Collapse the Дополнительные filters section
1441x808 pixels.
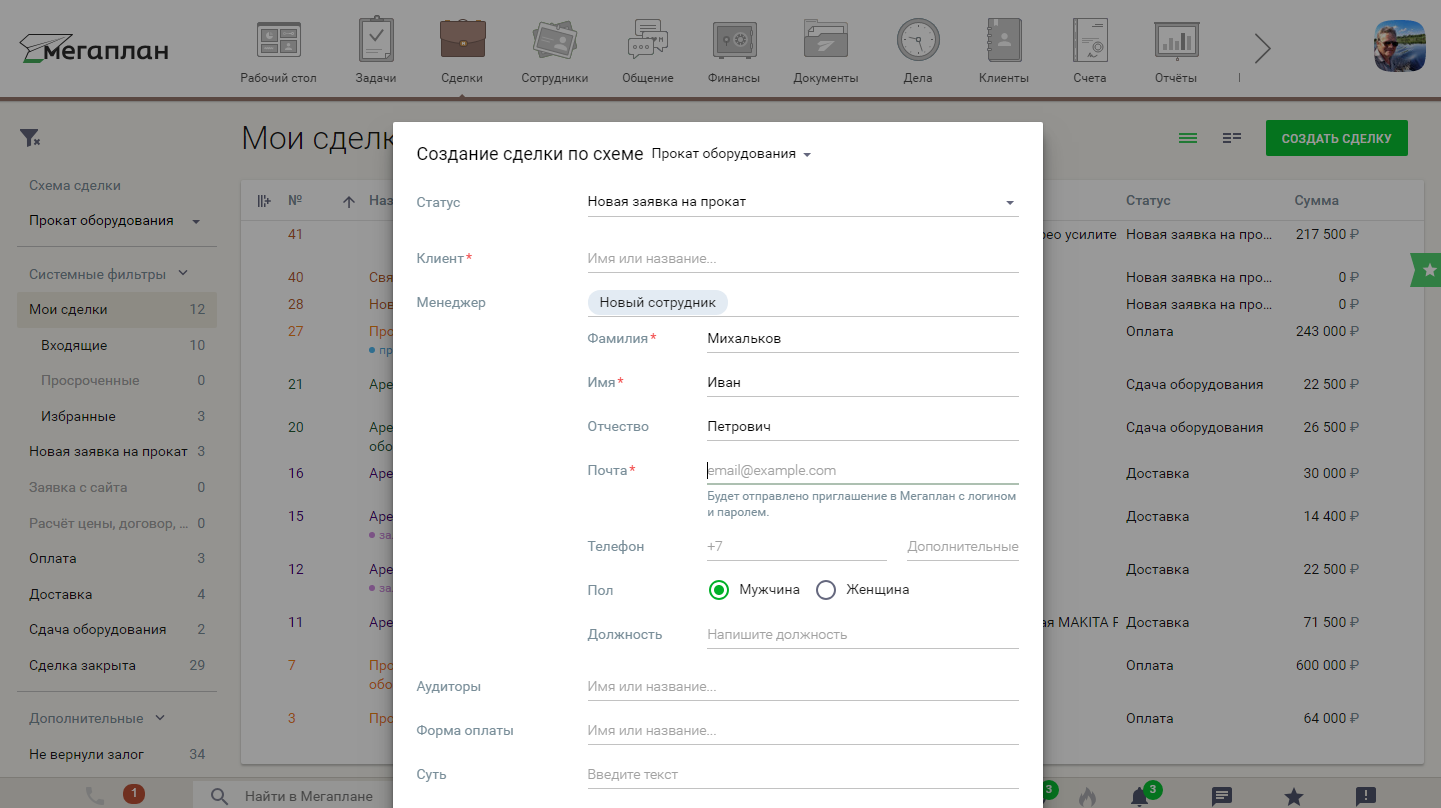click(97, 718)
